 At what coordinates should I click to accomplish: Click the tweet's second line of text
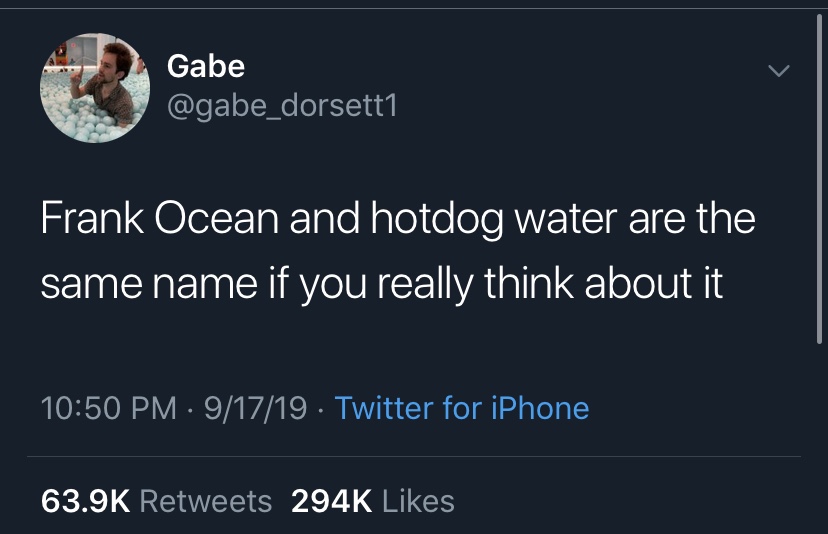click(x=380, y=284)
